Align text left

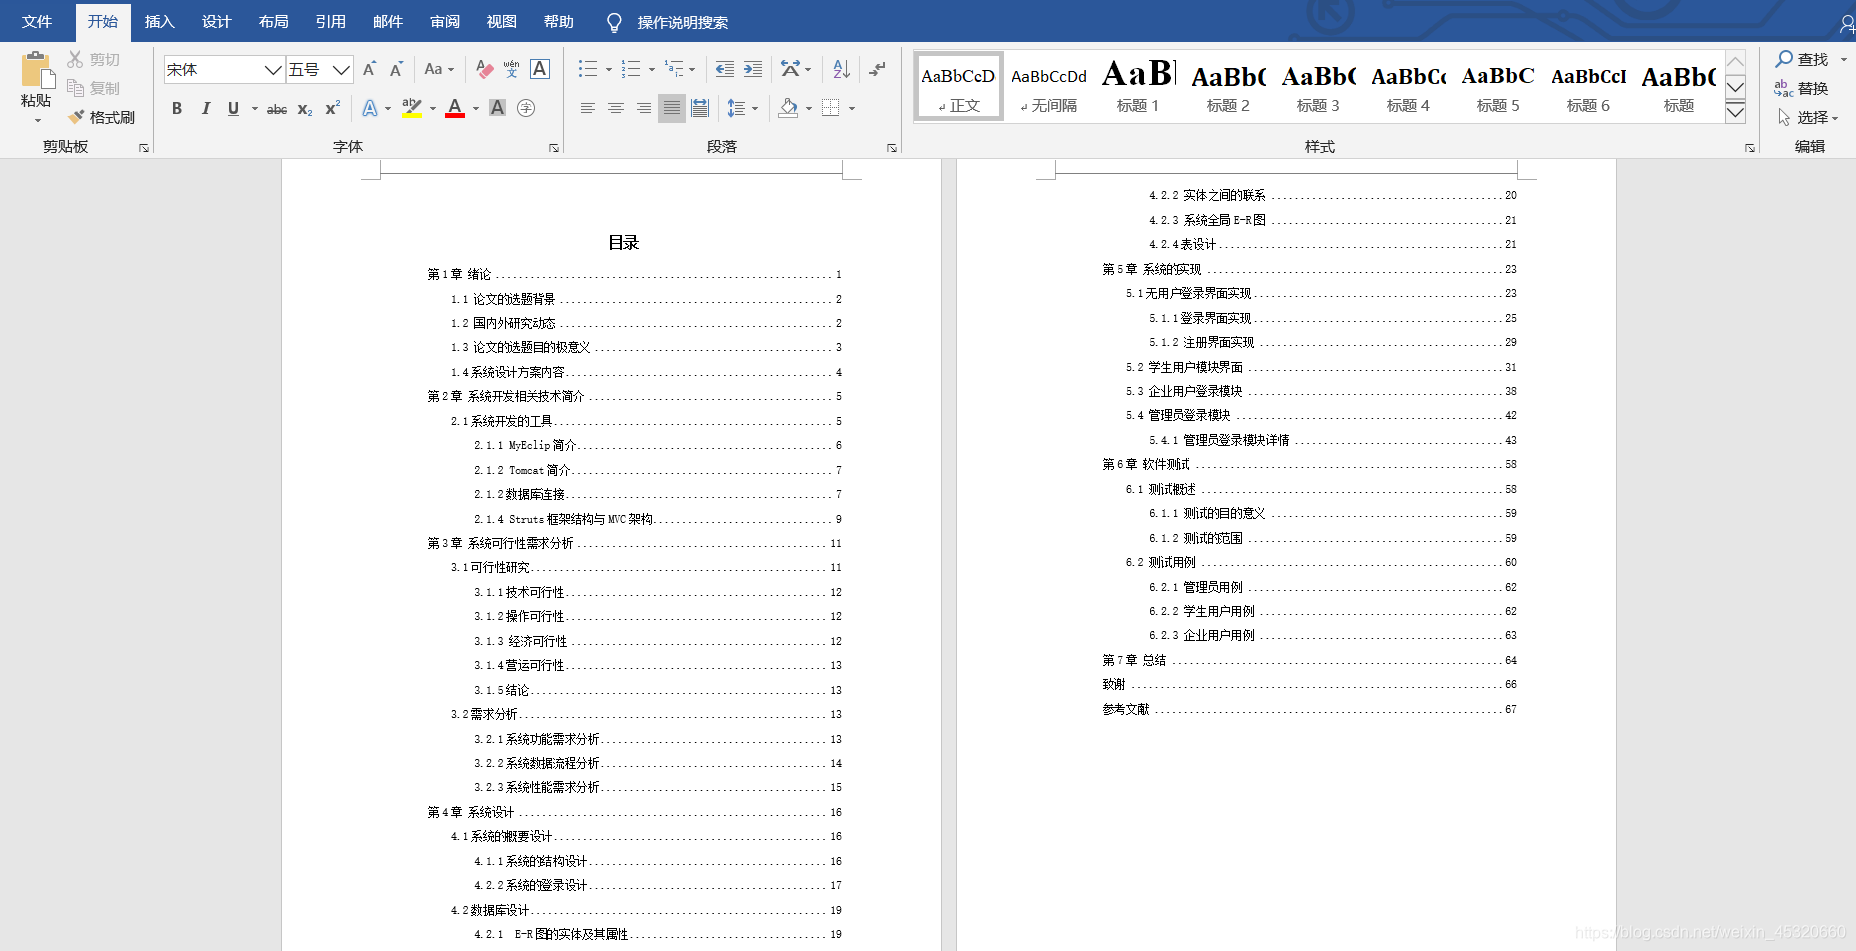click(588, 108)
